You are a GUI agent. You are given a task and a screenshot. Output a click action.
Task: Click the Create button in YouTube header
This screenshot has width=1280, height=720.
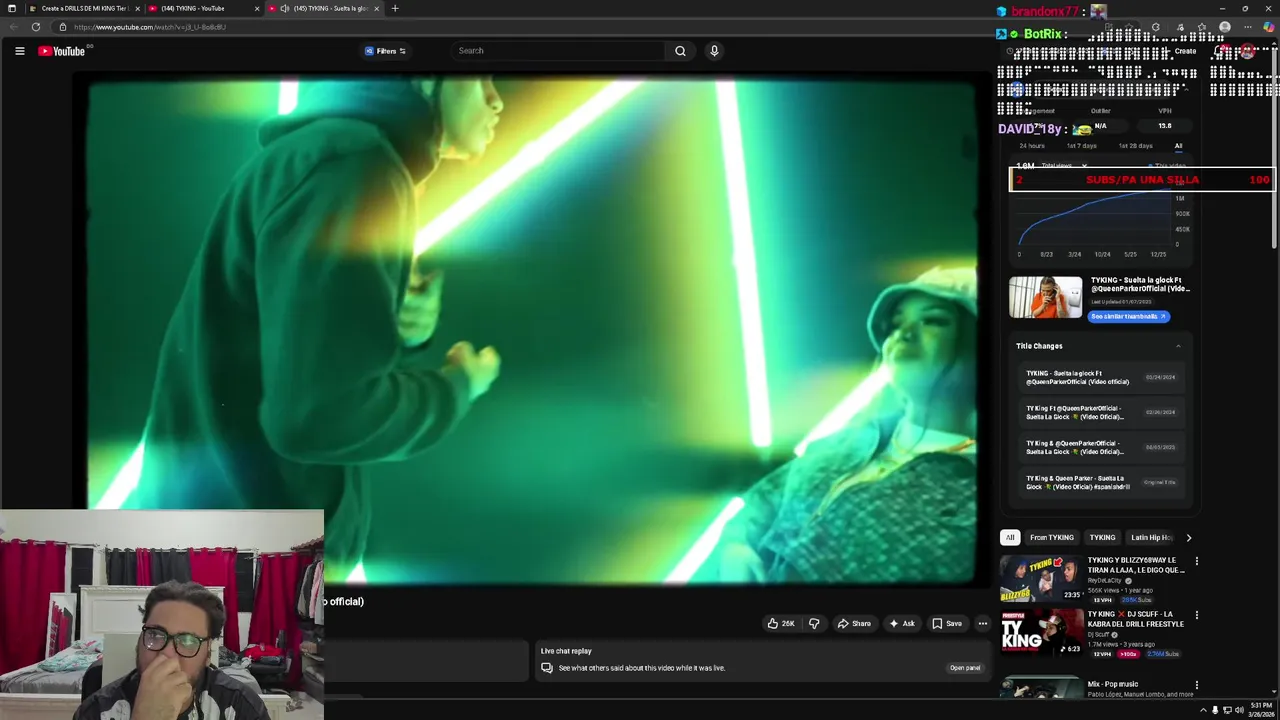[x=1184, y=51]
